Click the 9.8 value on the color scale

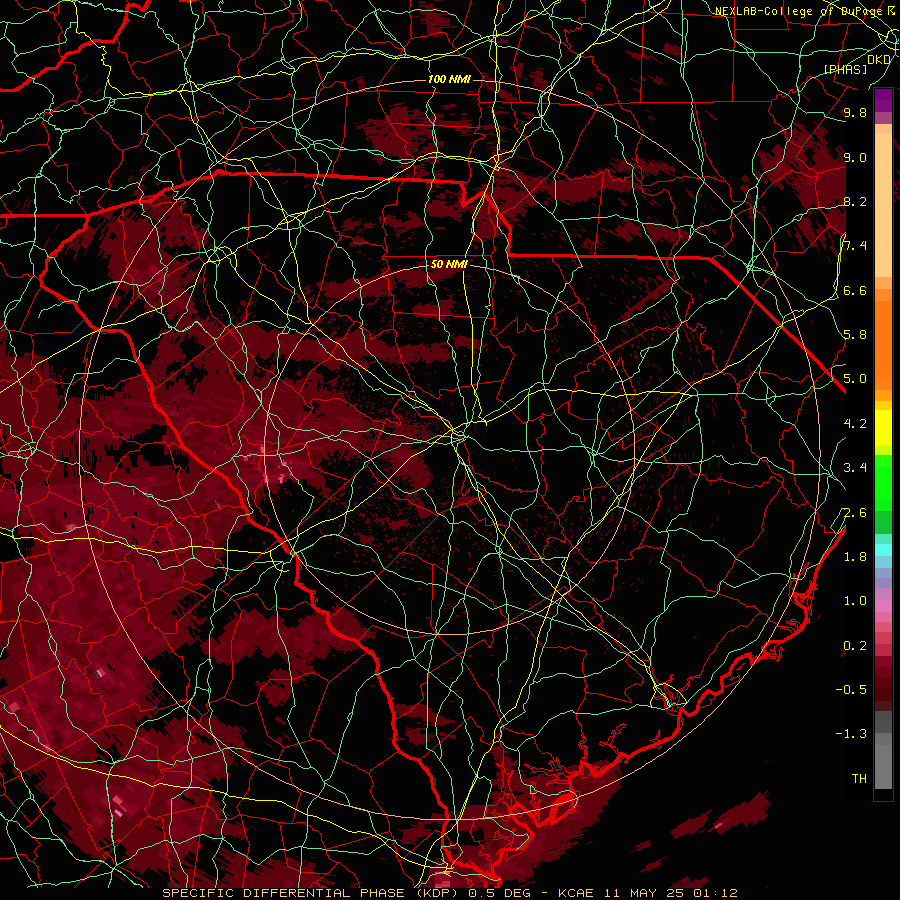pos(855,112)
